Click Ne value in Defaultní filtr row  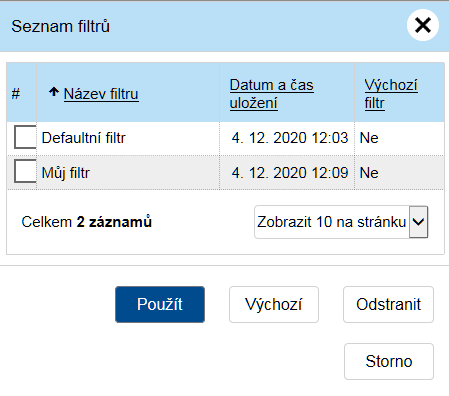point(369,138)
